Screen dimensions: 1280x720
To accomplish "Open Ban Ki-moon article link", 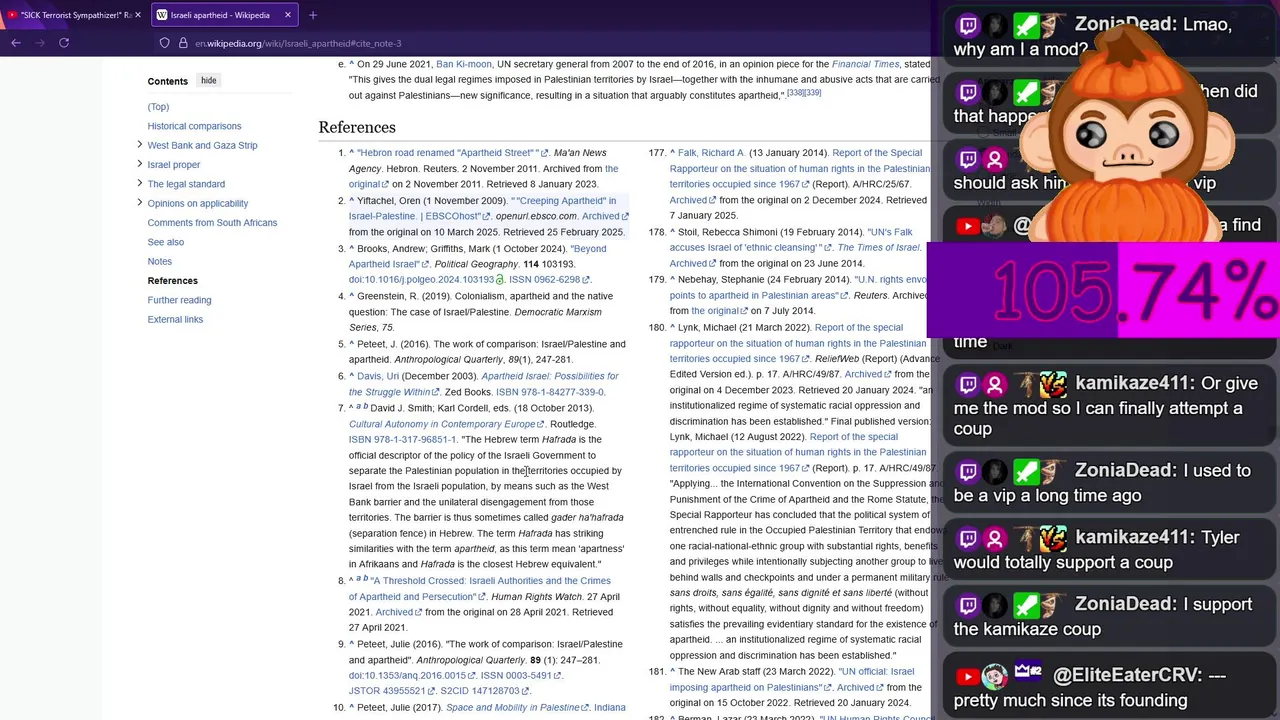I will point(464,64).
